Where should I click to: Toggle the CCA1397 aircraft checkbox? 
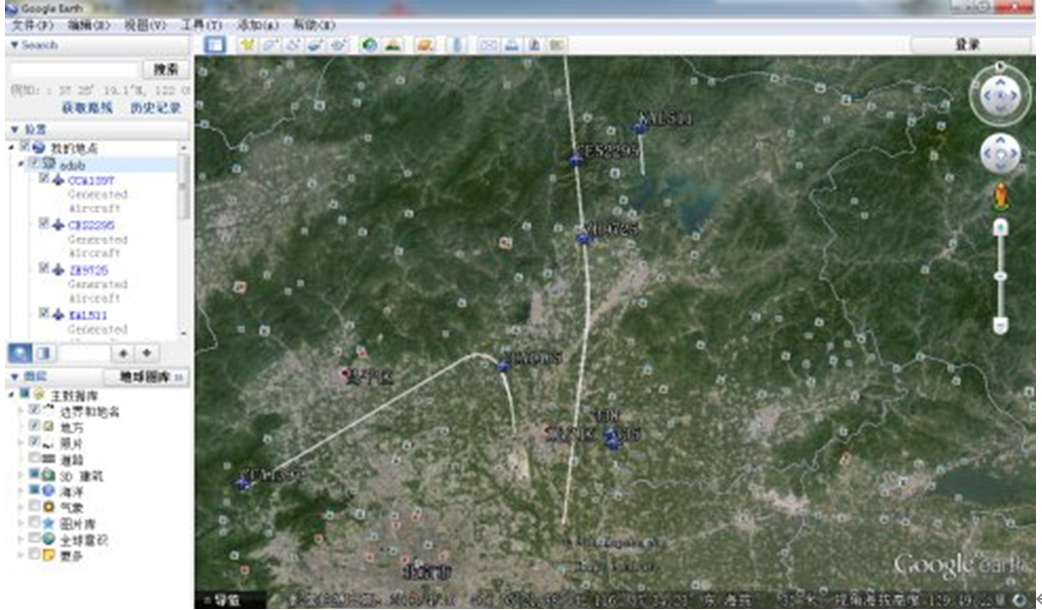44,178
